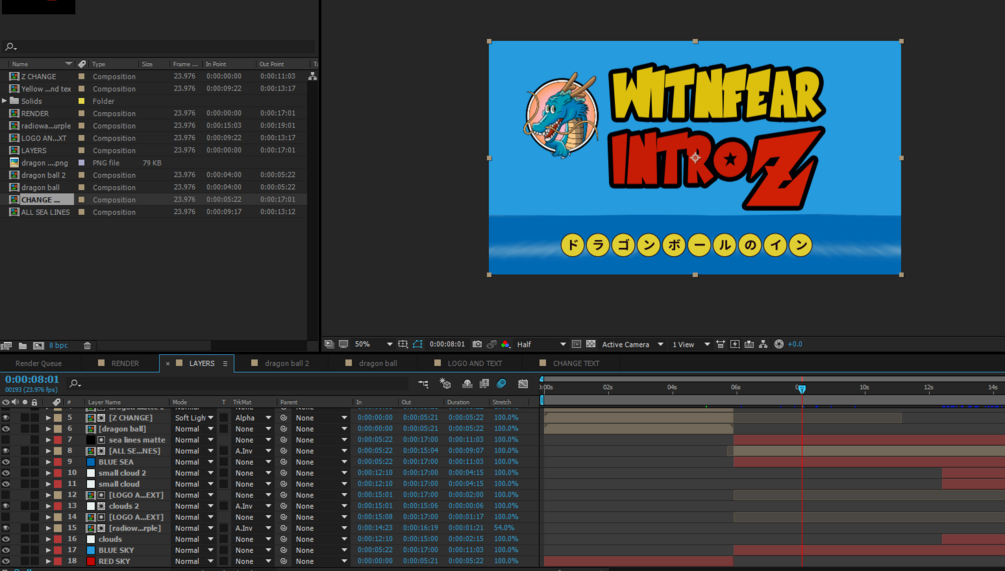1005x571 pixels.
Task: Switch to the RENDER composition tab
Action: 119,363
